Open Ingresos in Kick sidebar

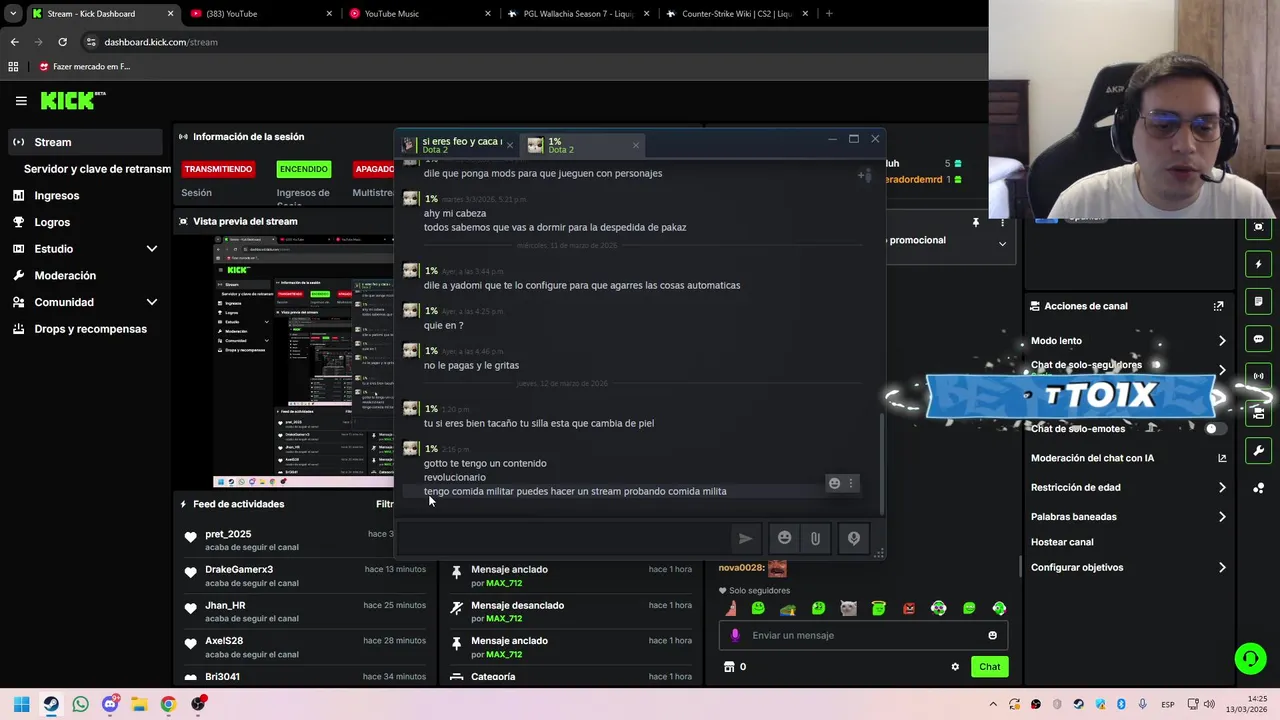[x=57, y=196]
